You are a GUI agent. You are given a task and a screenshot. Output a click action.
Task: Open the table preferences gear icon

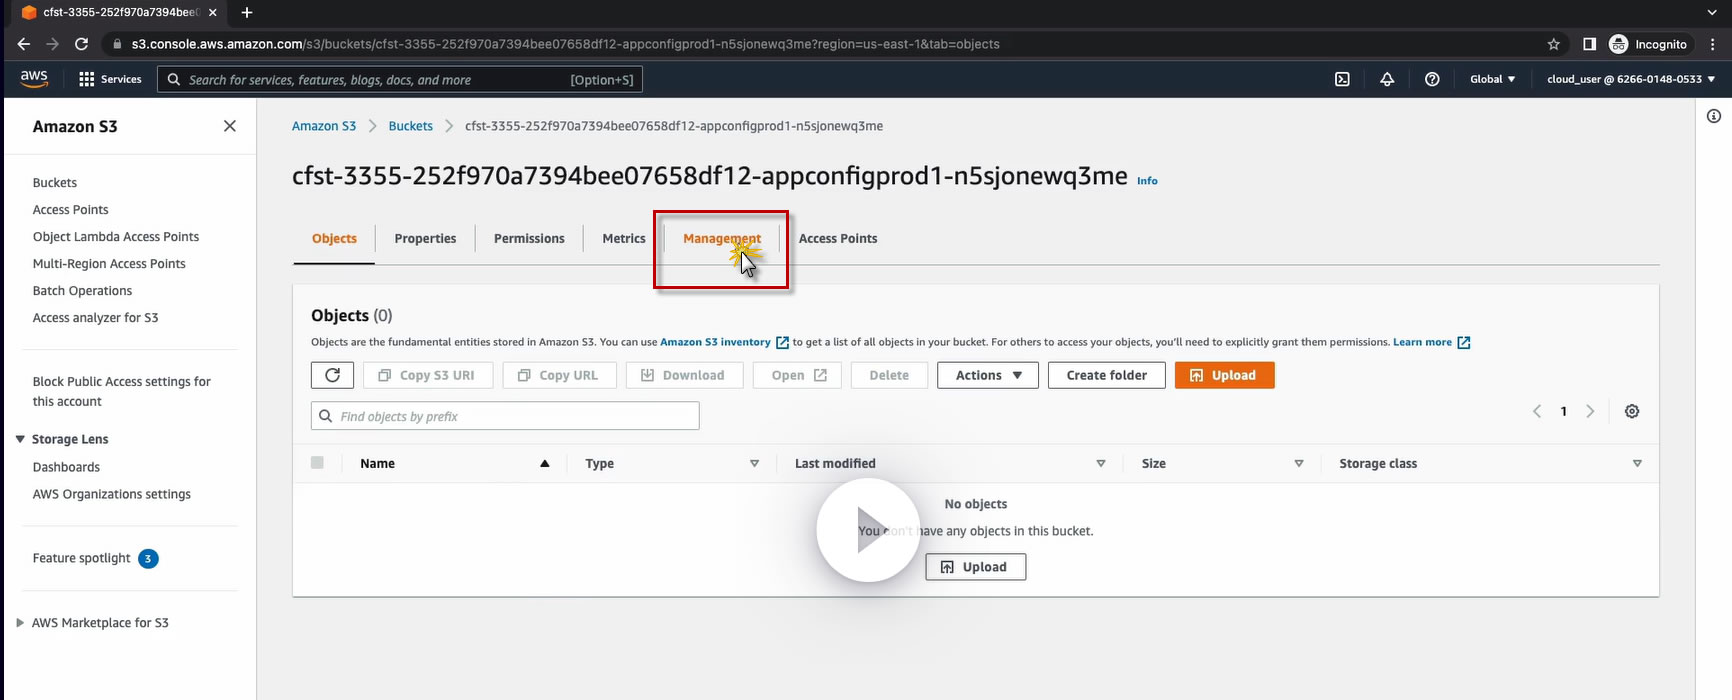point(1632,411)
